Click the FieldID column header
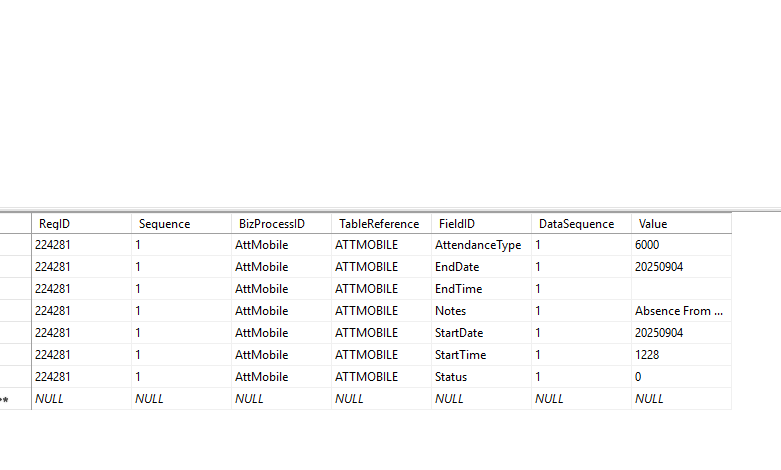 pos(455,224)
